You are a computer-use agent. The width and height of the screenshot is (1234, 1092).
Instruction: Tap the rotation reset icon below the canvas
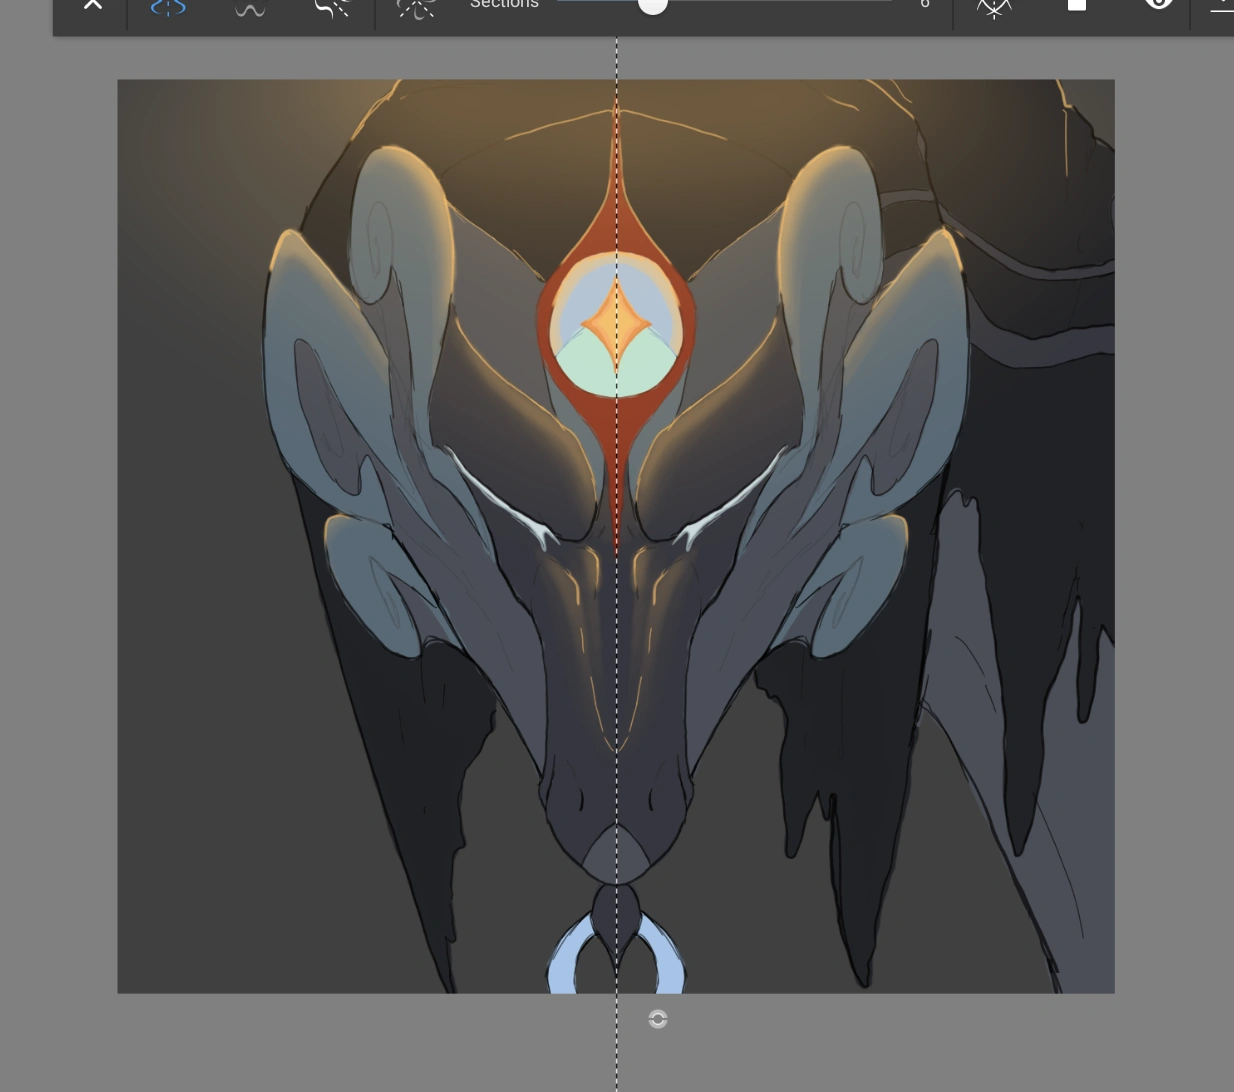[658, 1019]
